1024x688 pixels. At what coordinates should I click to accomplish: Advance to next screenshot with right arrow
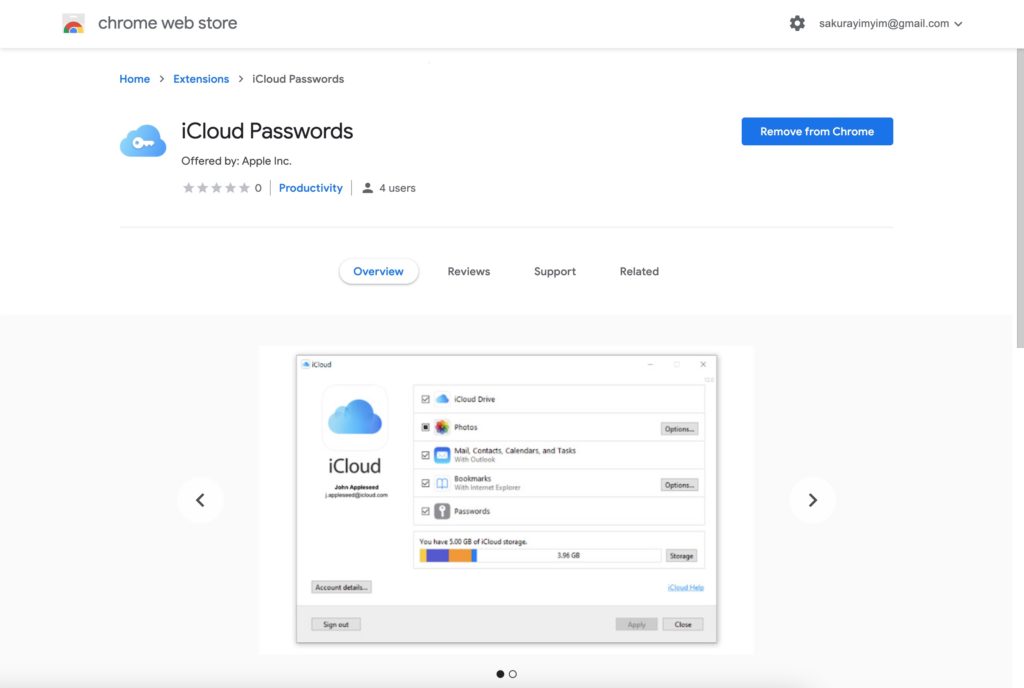[x=812, y=500]
